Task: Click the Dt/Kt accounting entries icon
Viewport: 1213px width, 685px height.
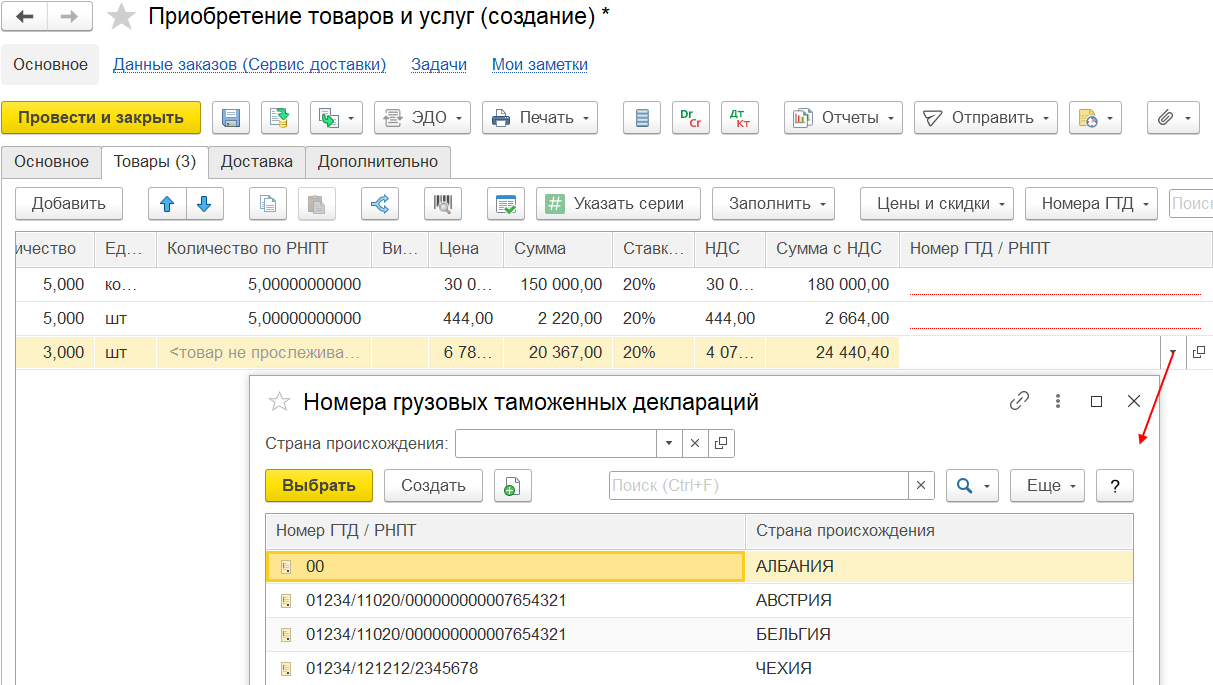Action: 740,118
